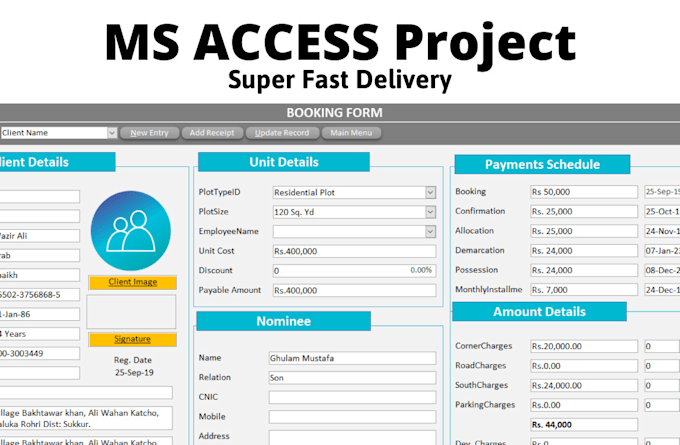The height and width of the screenshot is (445, 680).
Task: Click the Amount Details section header
Action: pyautogui.click(x=539, y=311)
